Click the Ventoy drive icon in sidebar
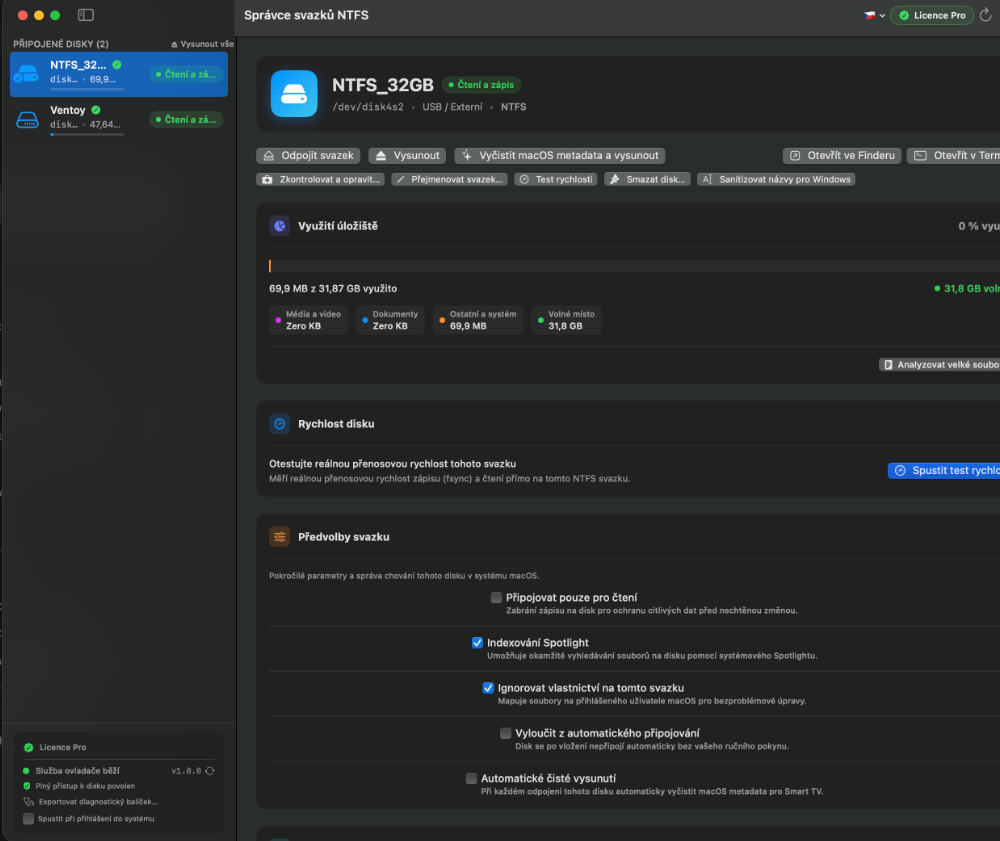The height and width of the screenshot is (841, 1000). [x=27, y=120]
